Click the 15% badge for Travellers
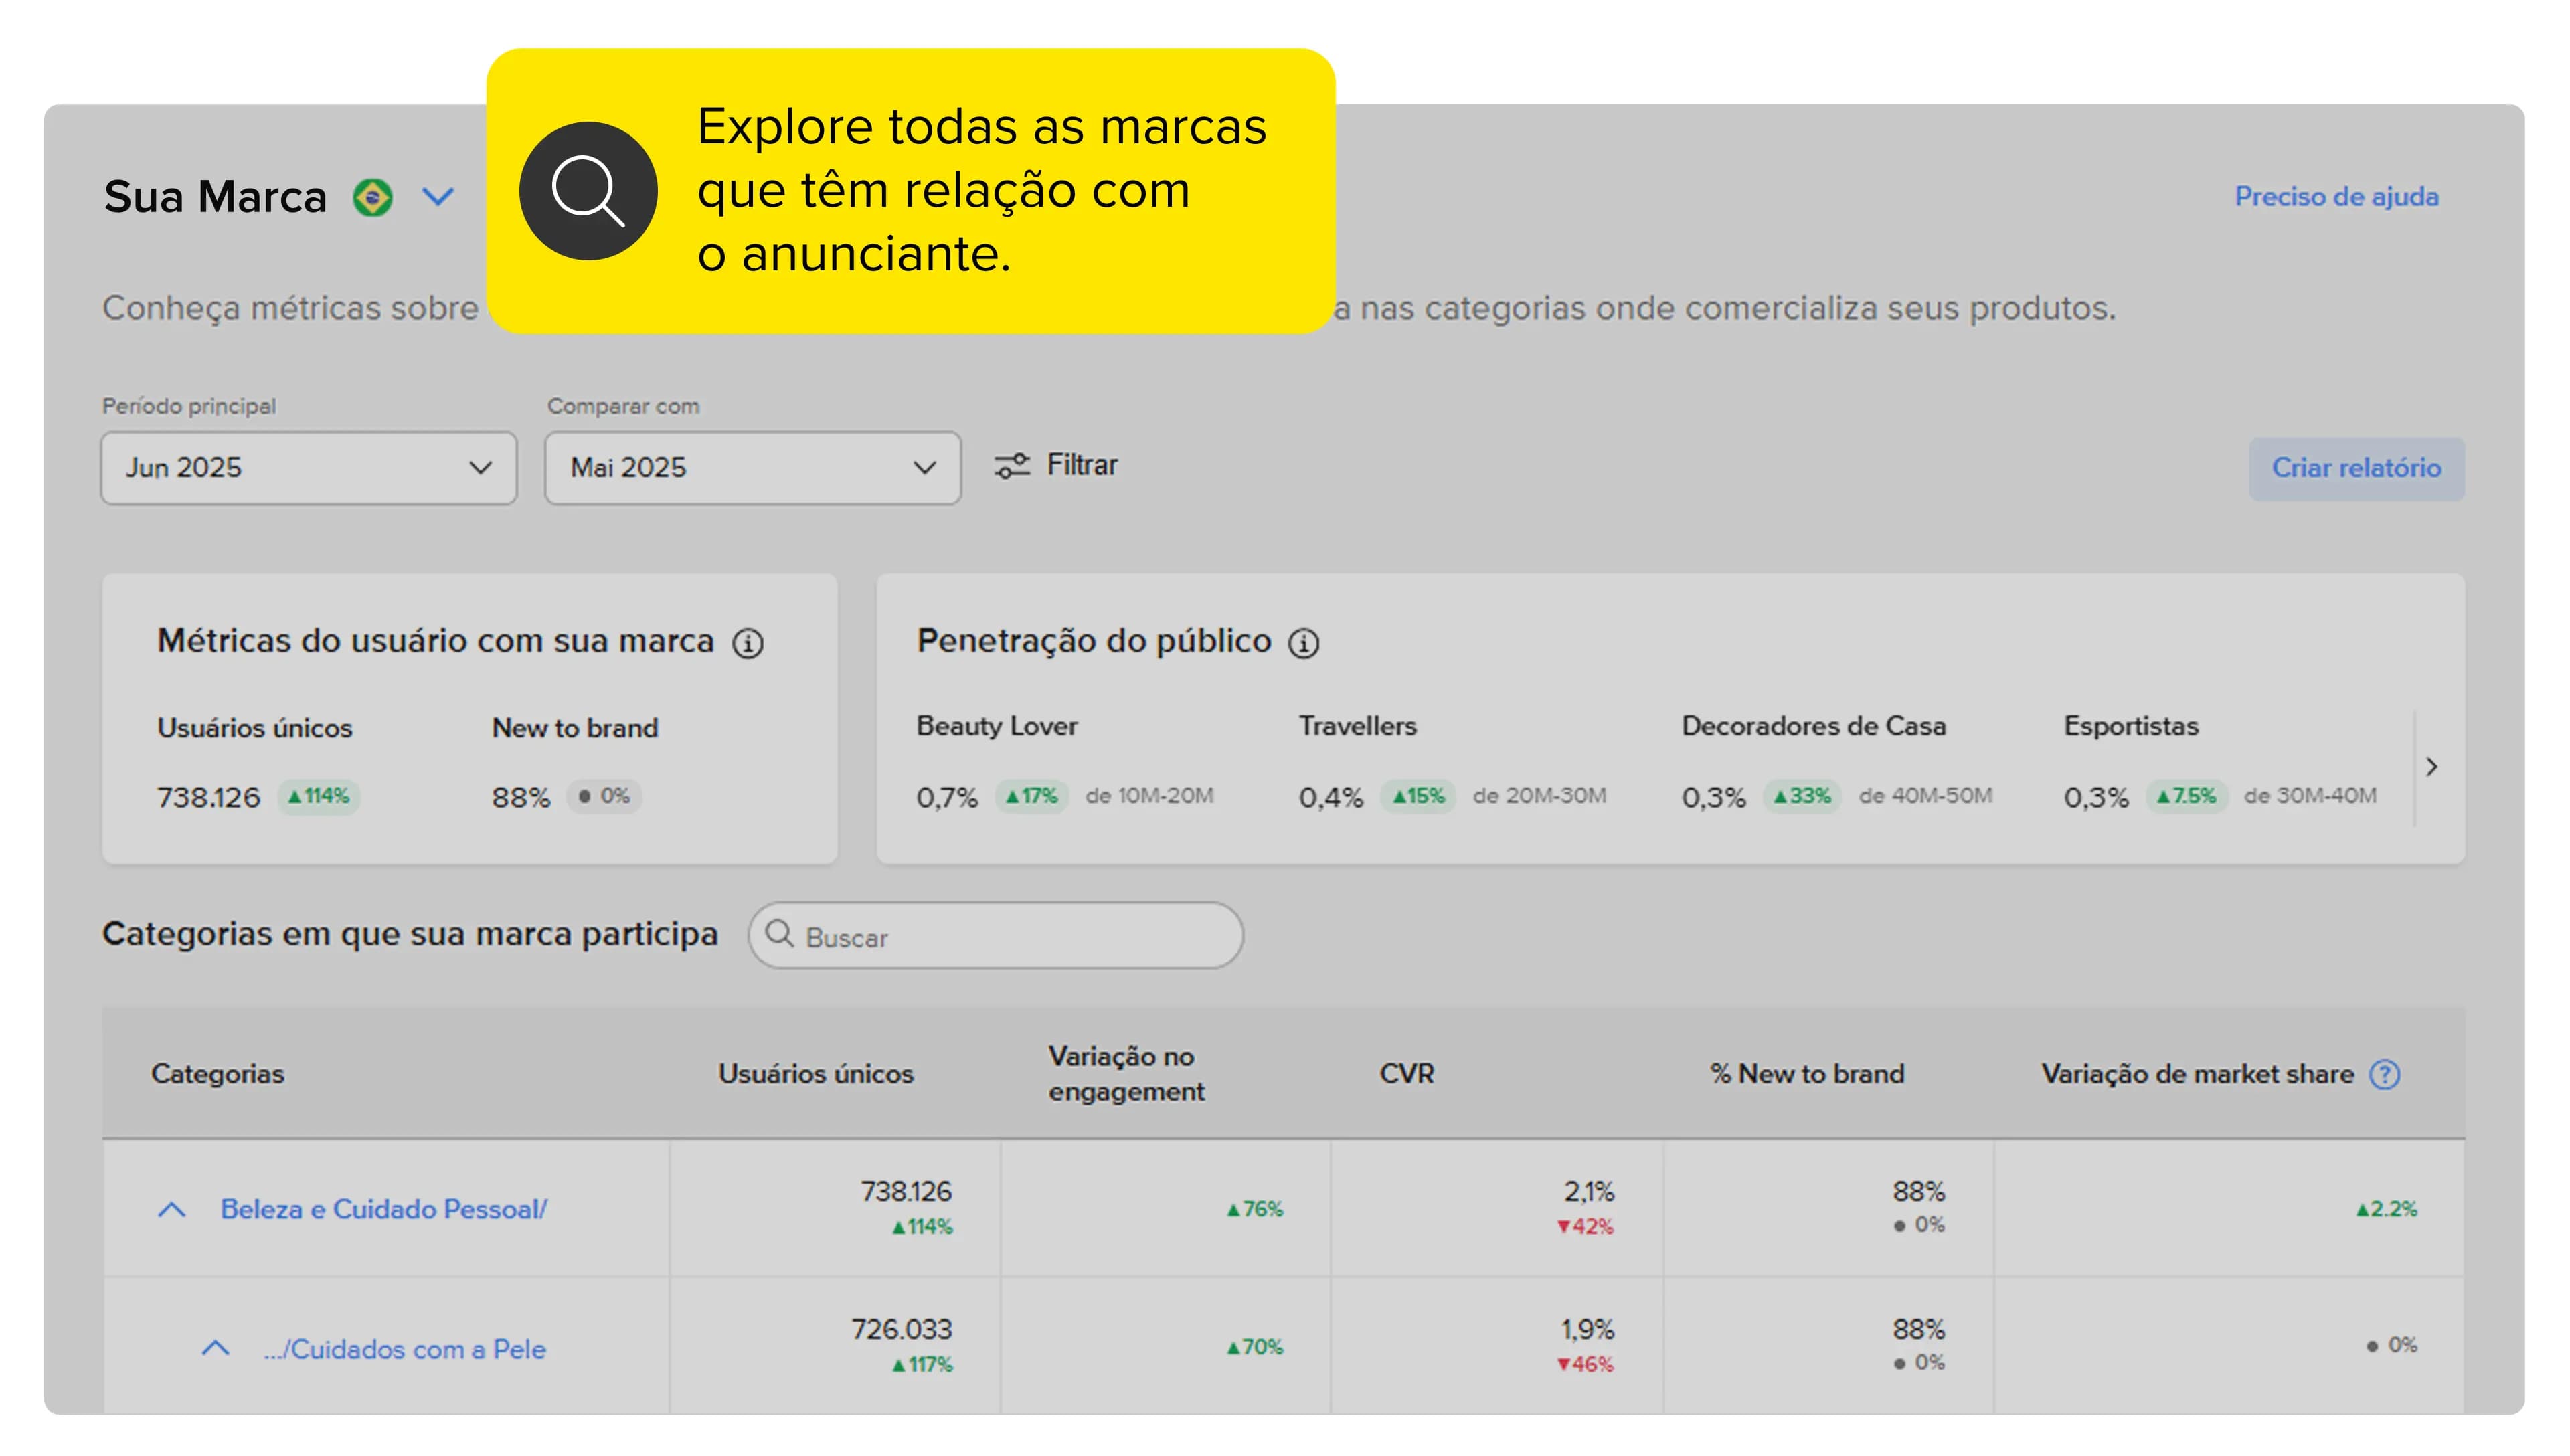Screen dimensions: 2570x1456 pos(1418,796)
